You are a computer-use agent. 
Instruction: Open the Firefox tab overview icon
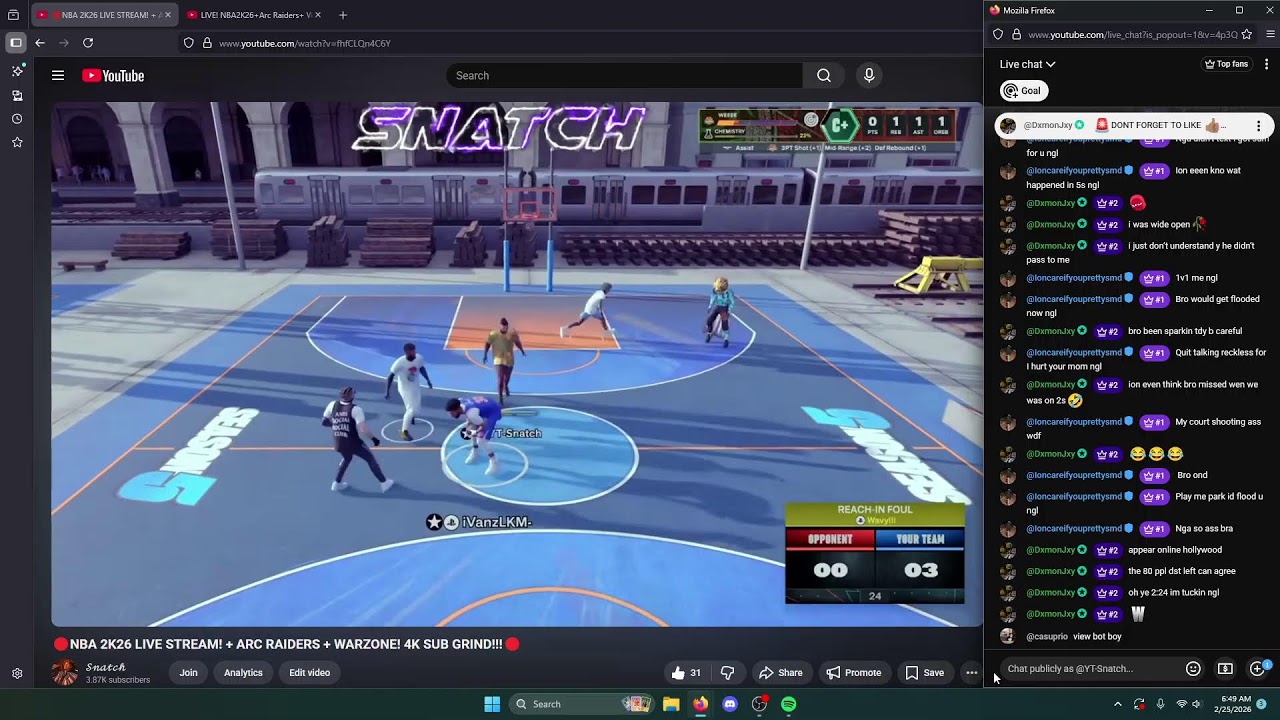click(13, 15)
